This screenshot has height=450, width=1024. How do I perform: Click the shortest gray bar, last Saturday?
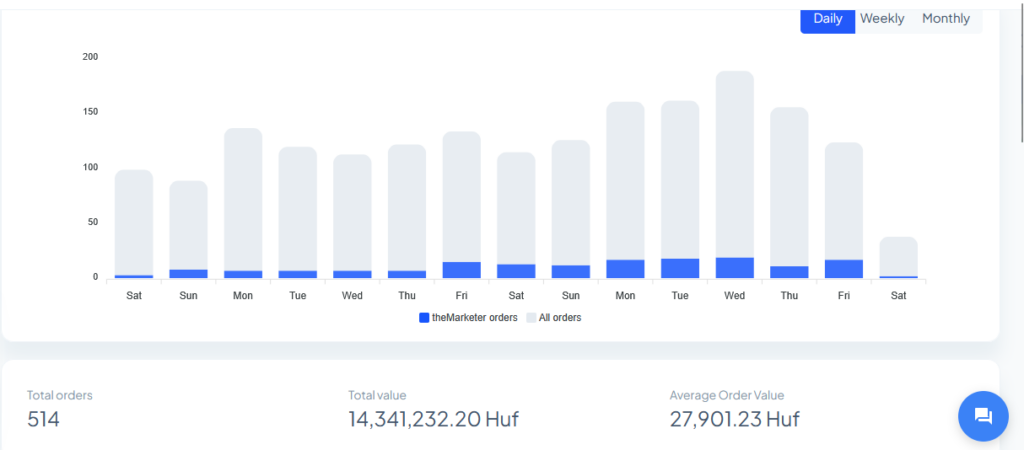[x=898, y=255]
